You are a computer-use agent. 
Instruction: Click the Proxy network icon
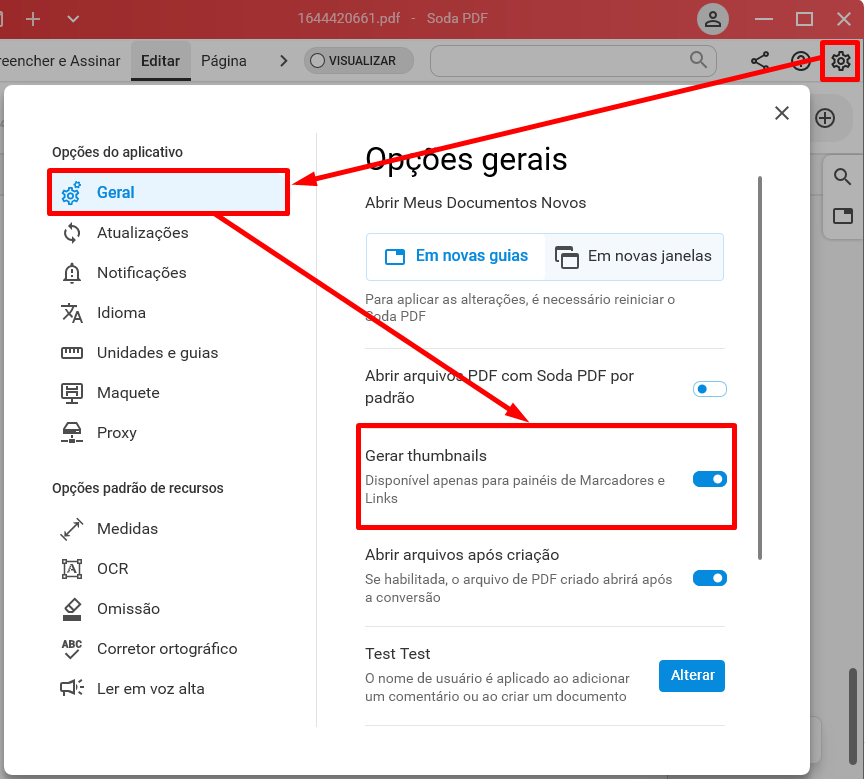click(72, 433)
